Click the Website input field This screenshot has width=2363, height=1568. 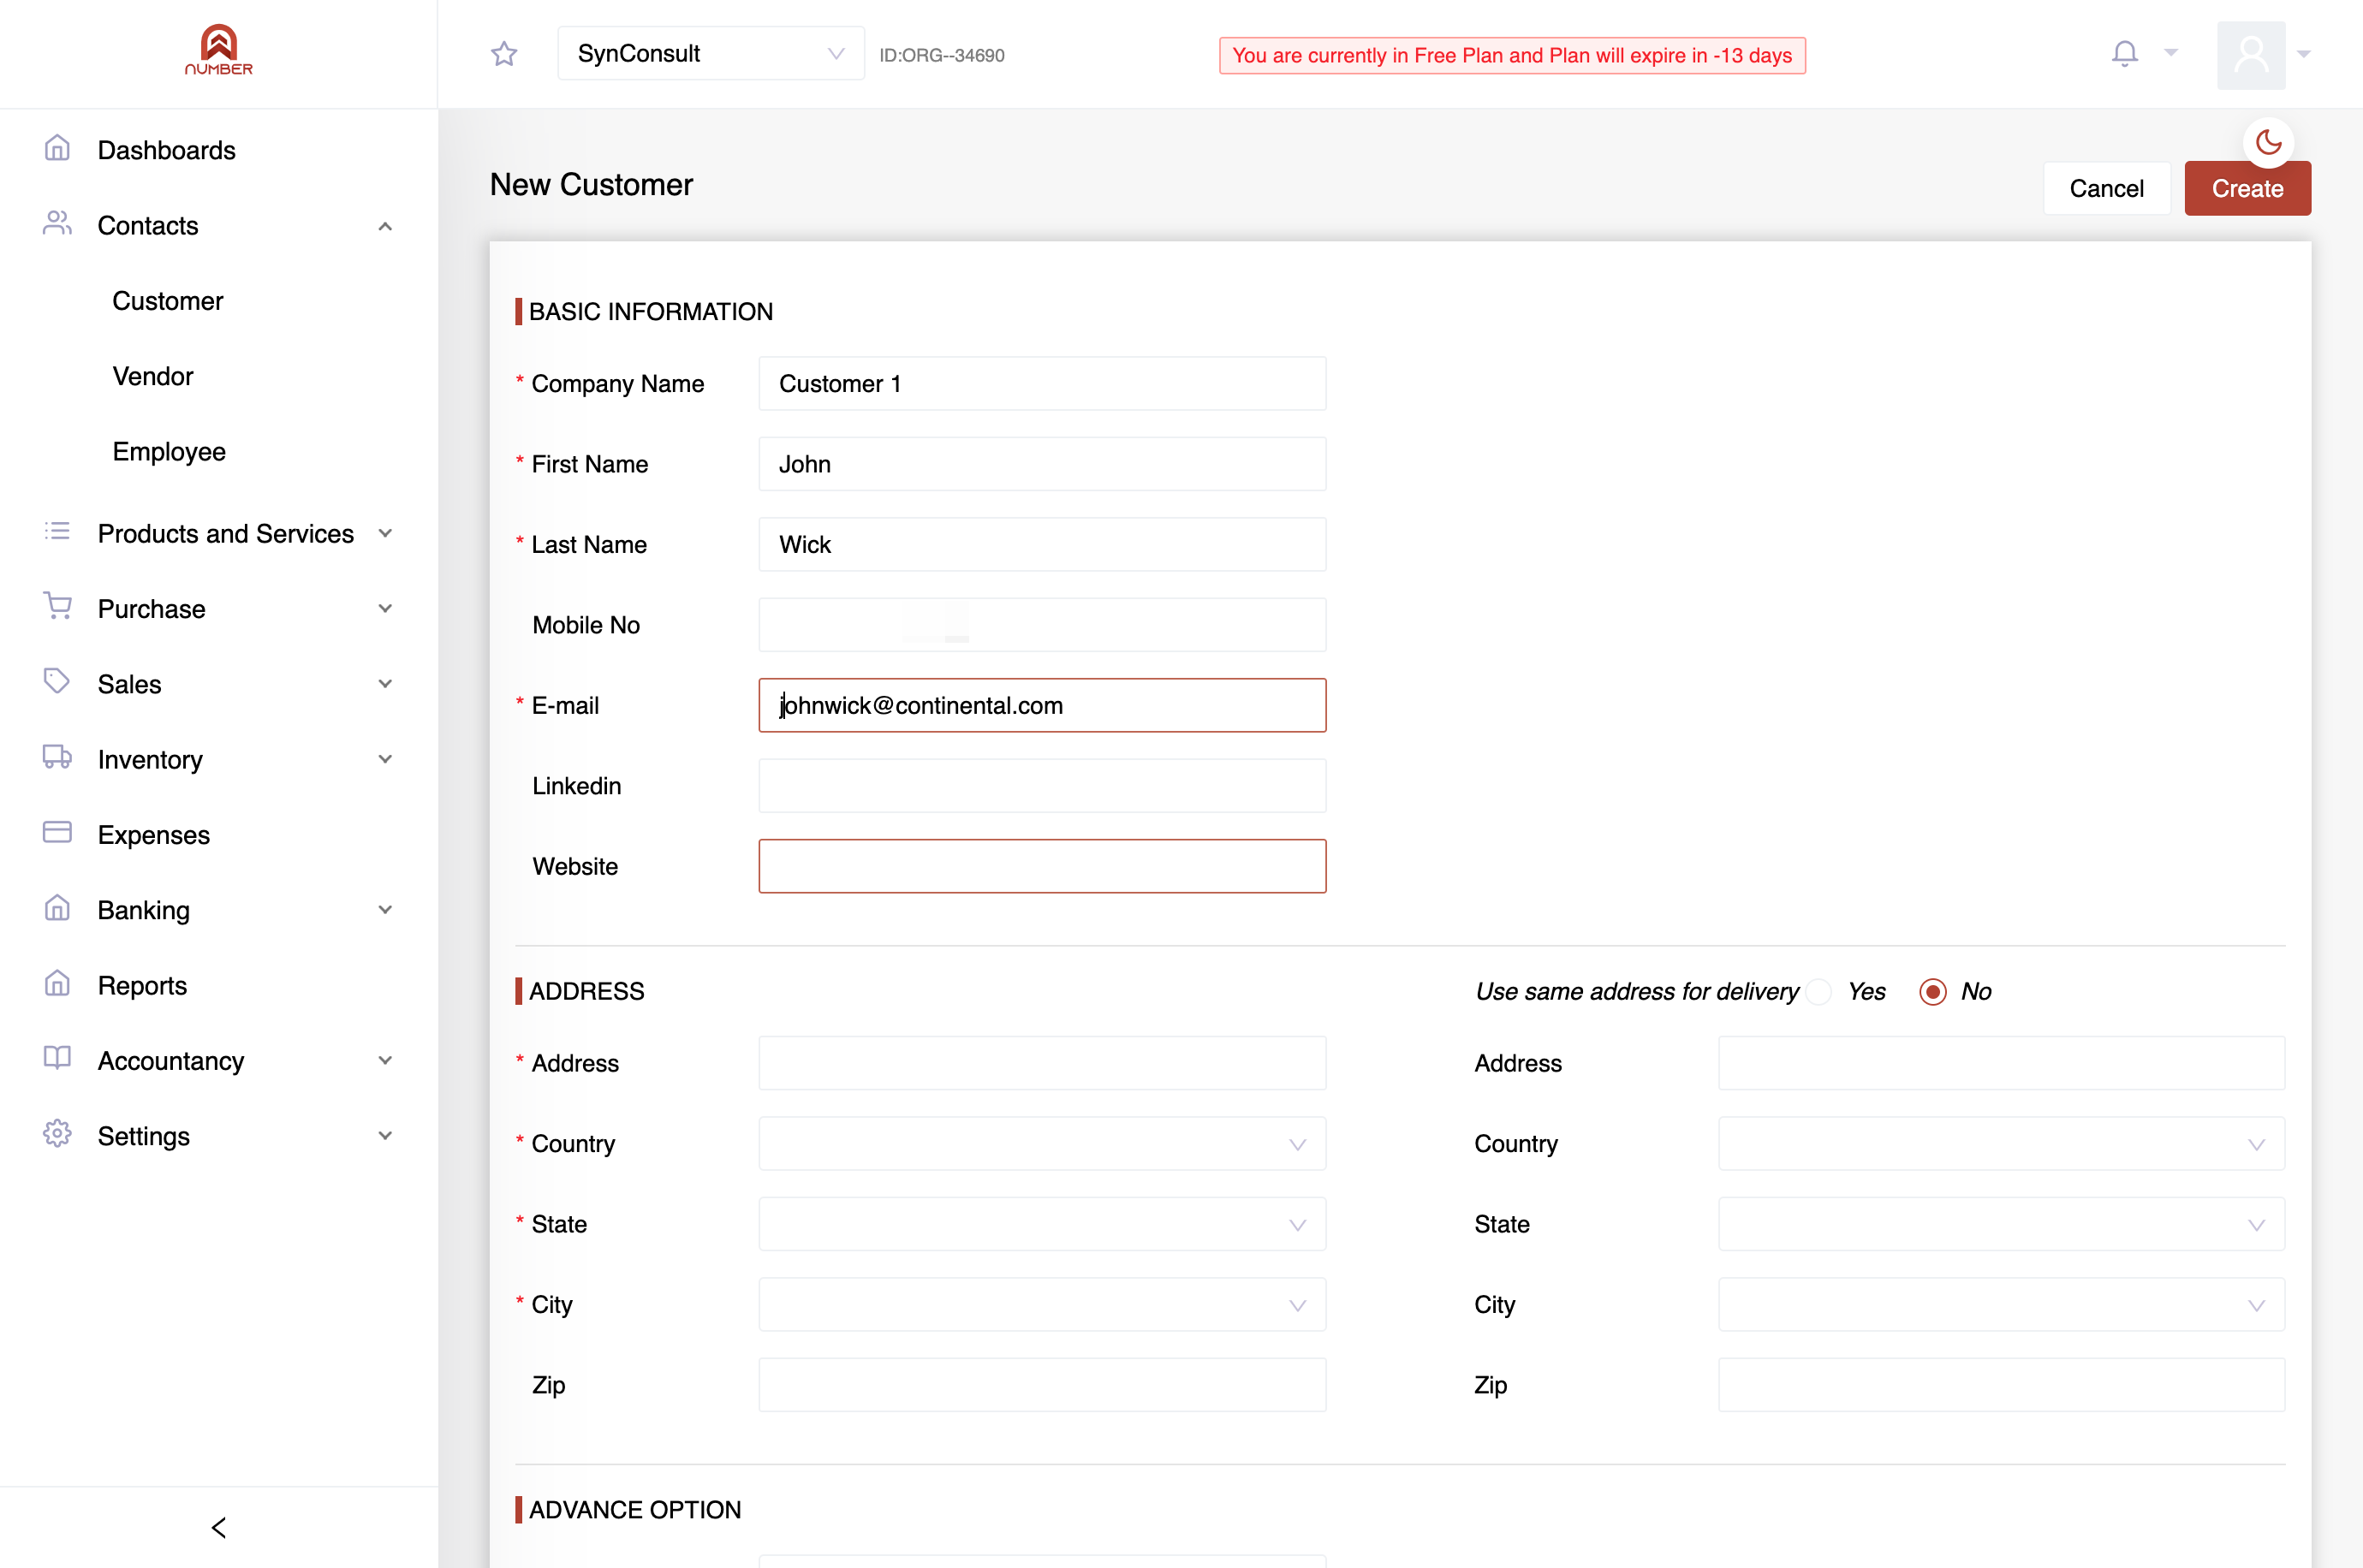(x=1042, y=866)
